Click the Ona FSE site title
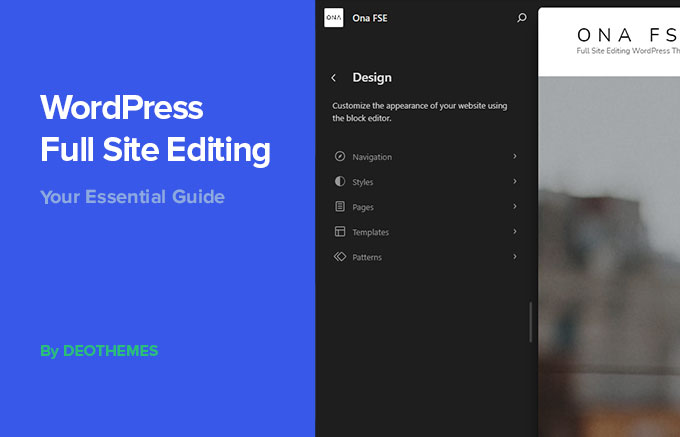Viewport: 680px width, 437px height. pos(370,18)
